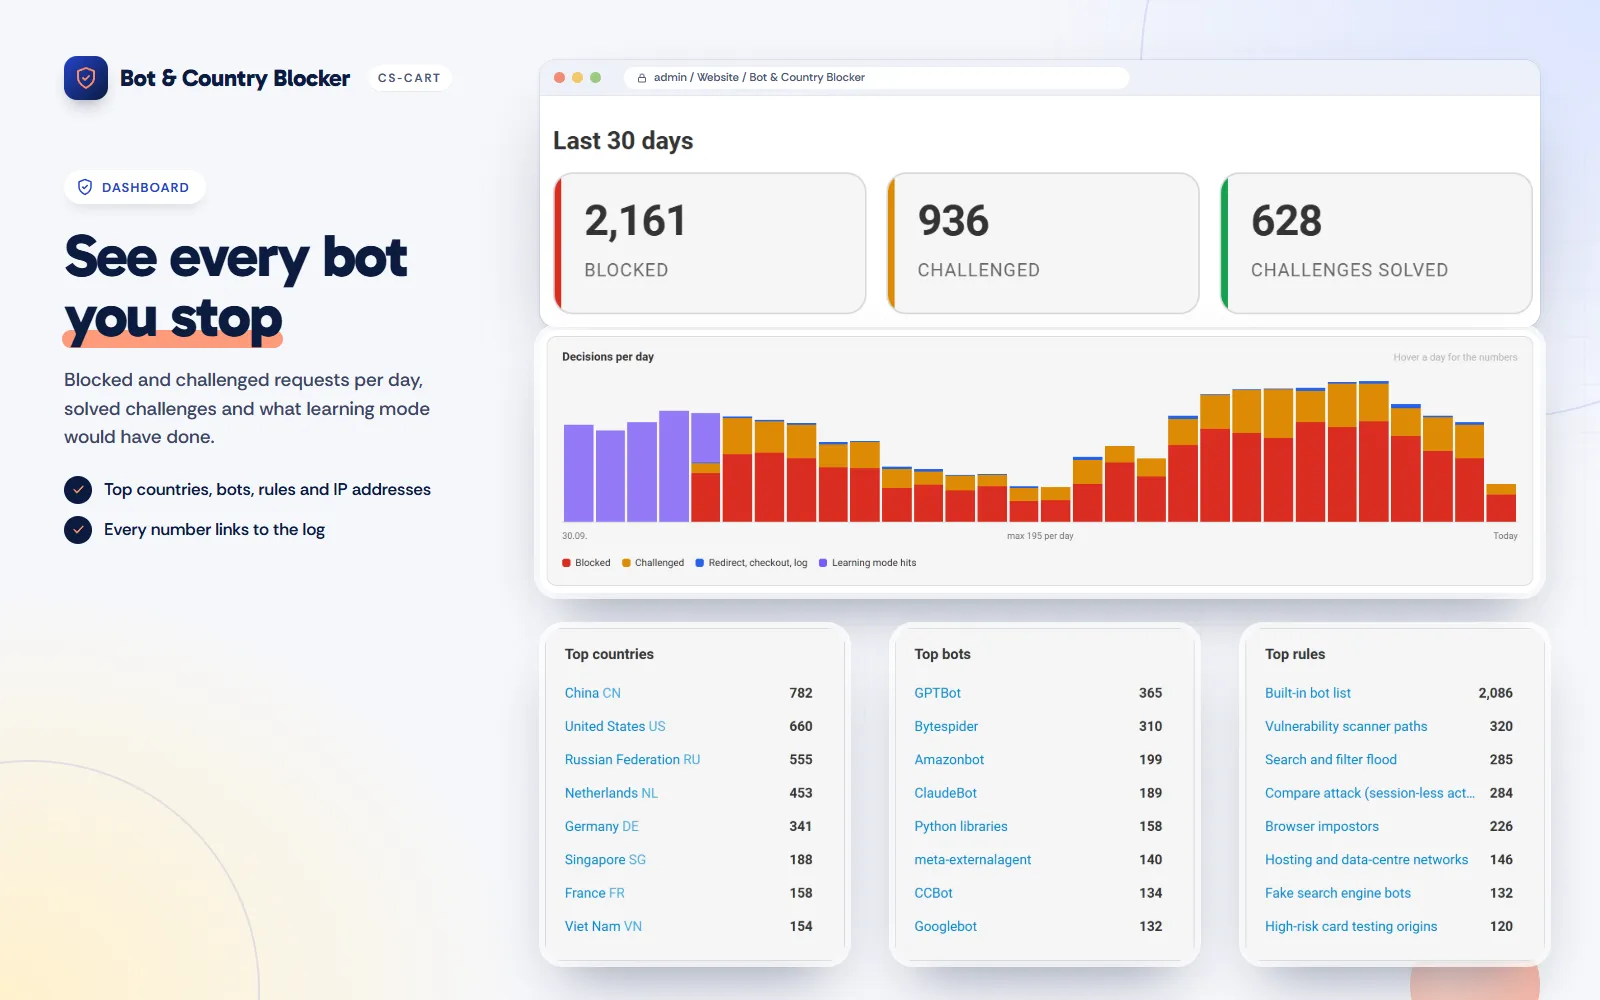Screen dimensions: 1600x1000
Task: Click the CS-CART badge
Action: 409,78
